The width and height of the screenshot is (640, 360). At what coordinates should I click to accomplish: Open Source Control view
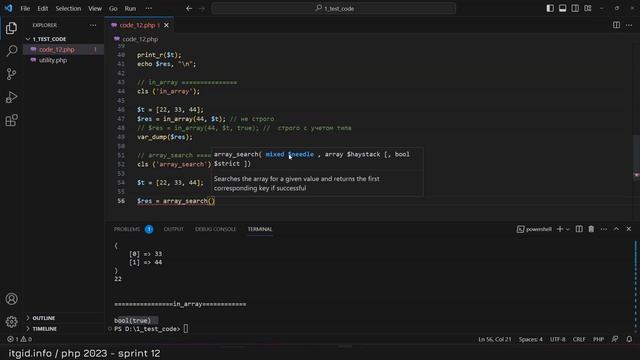pos(11,74)
